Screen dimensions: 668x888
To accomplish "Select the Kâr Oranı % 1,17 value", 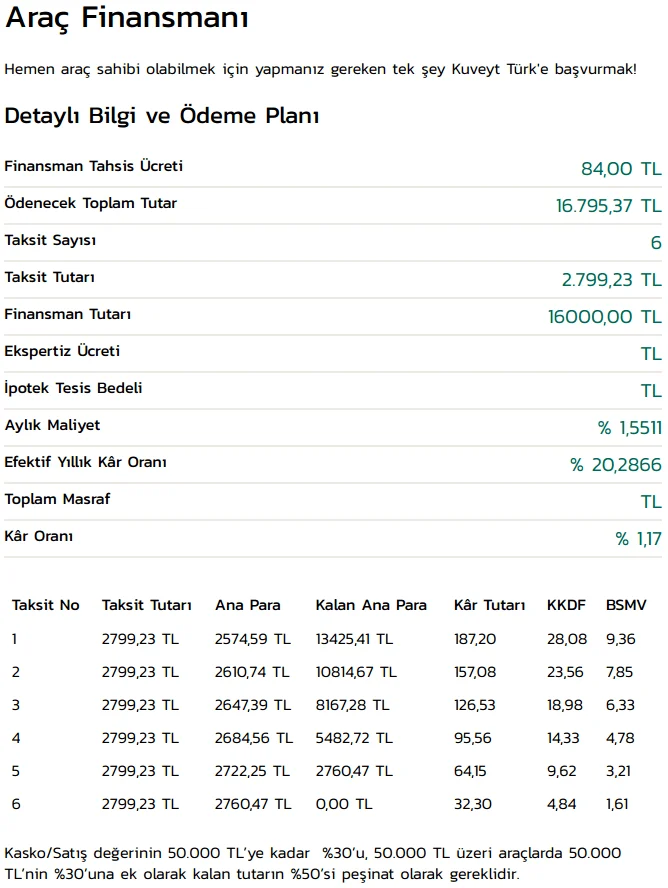I will [638, 539].
